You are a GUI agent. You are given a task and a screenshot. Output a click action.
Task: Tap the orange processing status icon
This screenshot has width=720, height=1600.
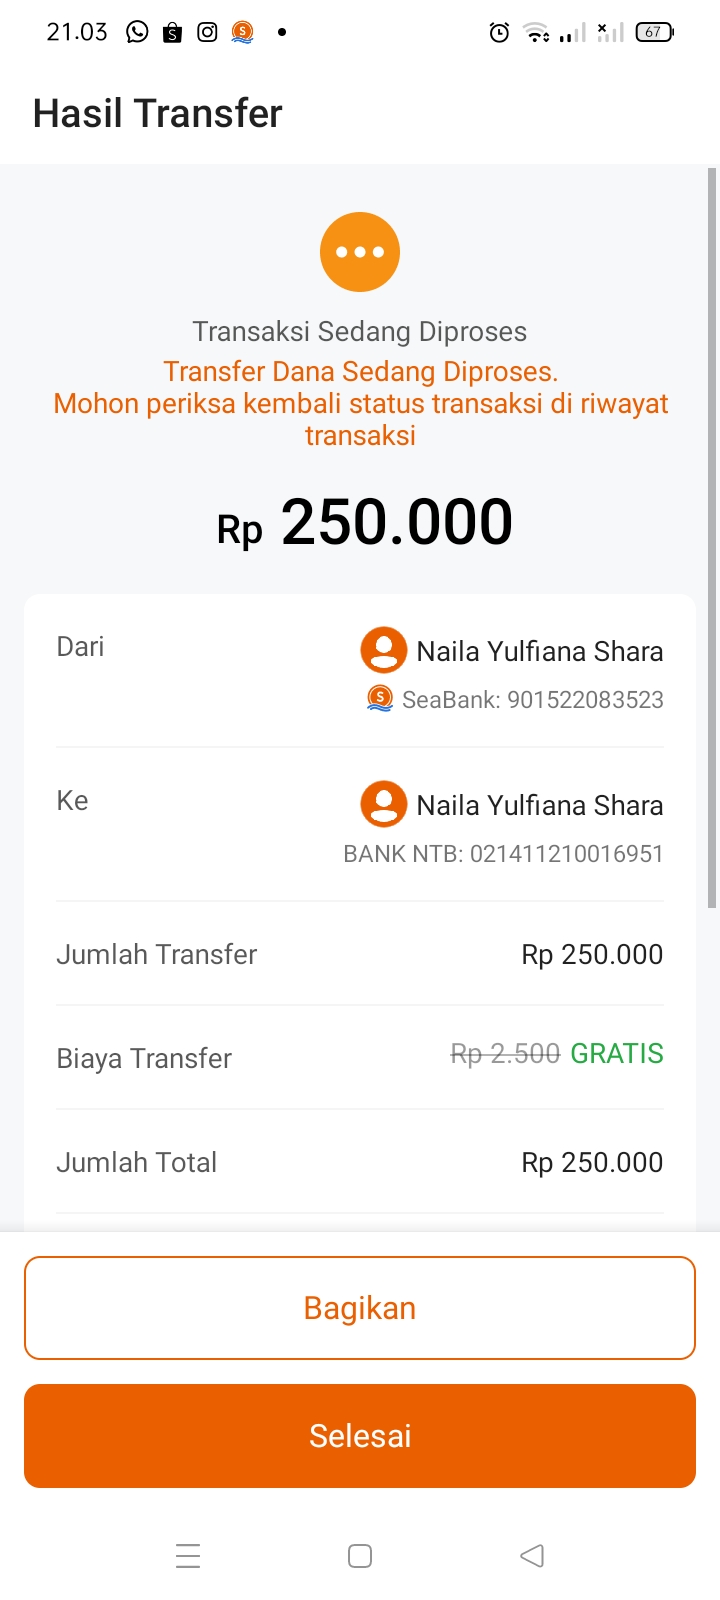pyautogui.click(x=360, y=252)
